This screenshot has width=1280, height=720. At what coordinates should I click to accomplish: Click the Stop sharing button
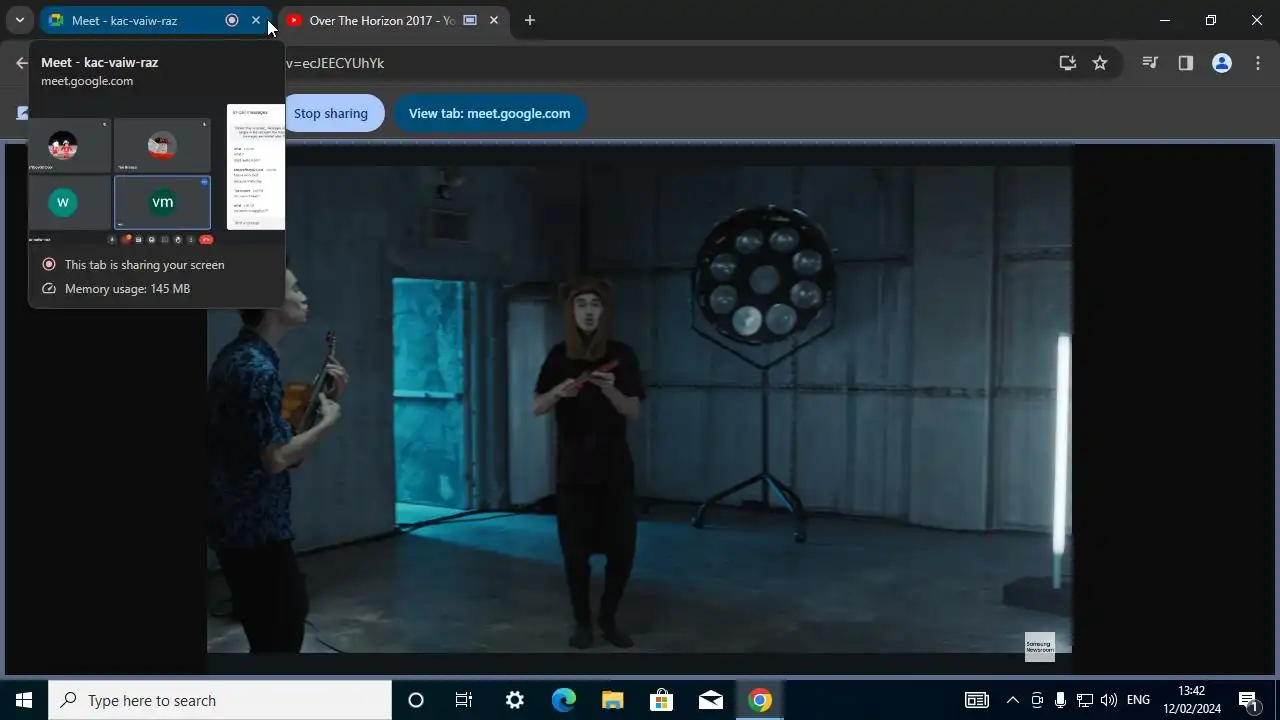331,113
